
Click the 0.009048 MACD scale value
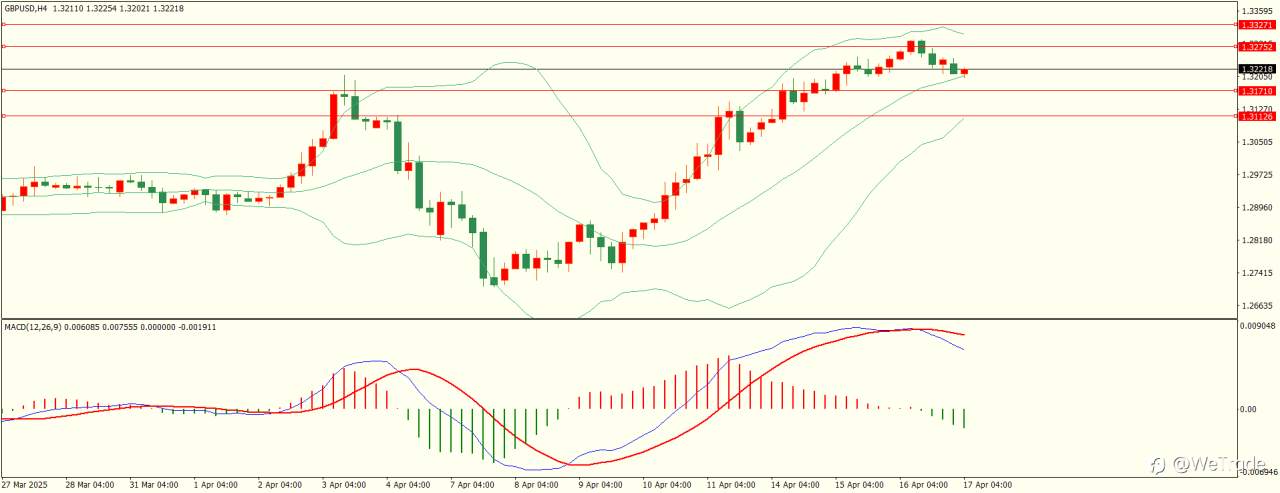(1259, 325)
